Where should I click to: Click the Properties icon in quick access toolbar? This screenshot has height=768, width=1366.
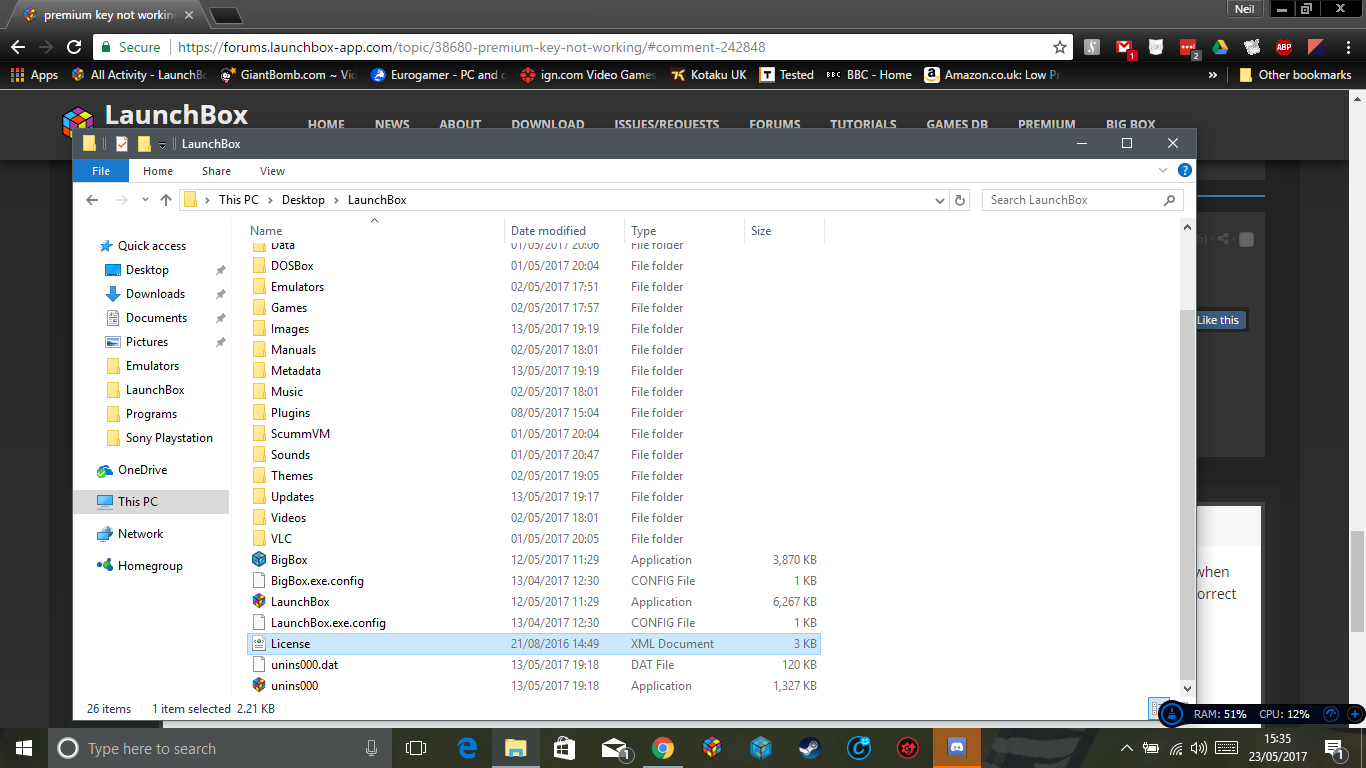pos(122,144)
